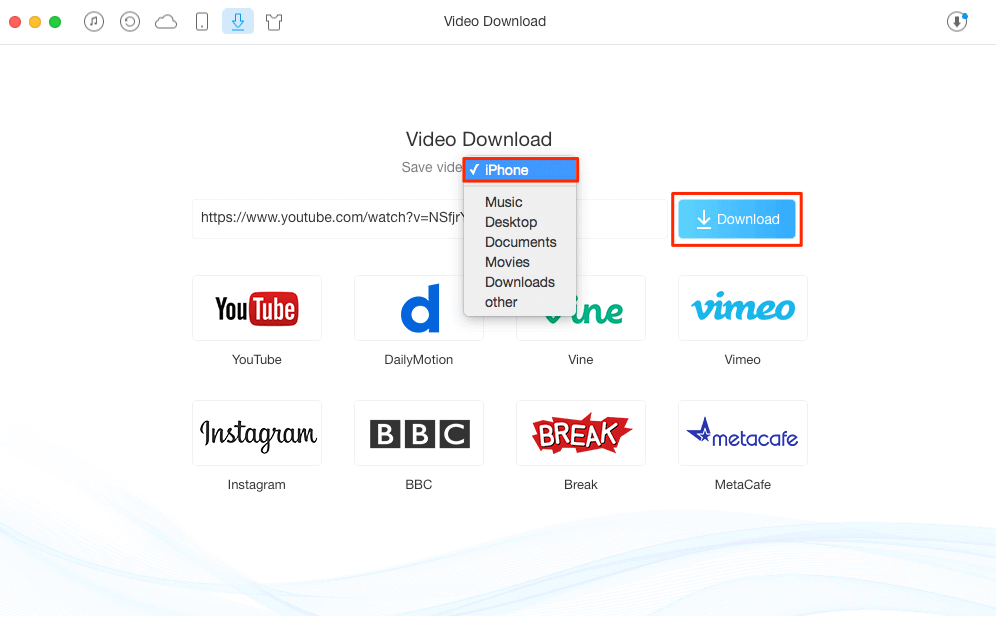Minimize the window with the yellow button
Screen dimensions: 996x618
click(x=35, y=22)
